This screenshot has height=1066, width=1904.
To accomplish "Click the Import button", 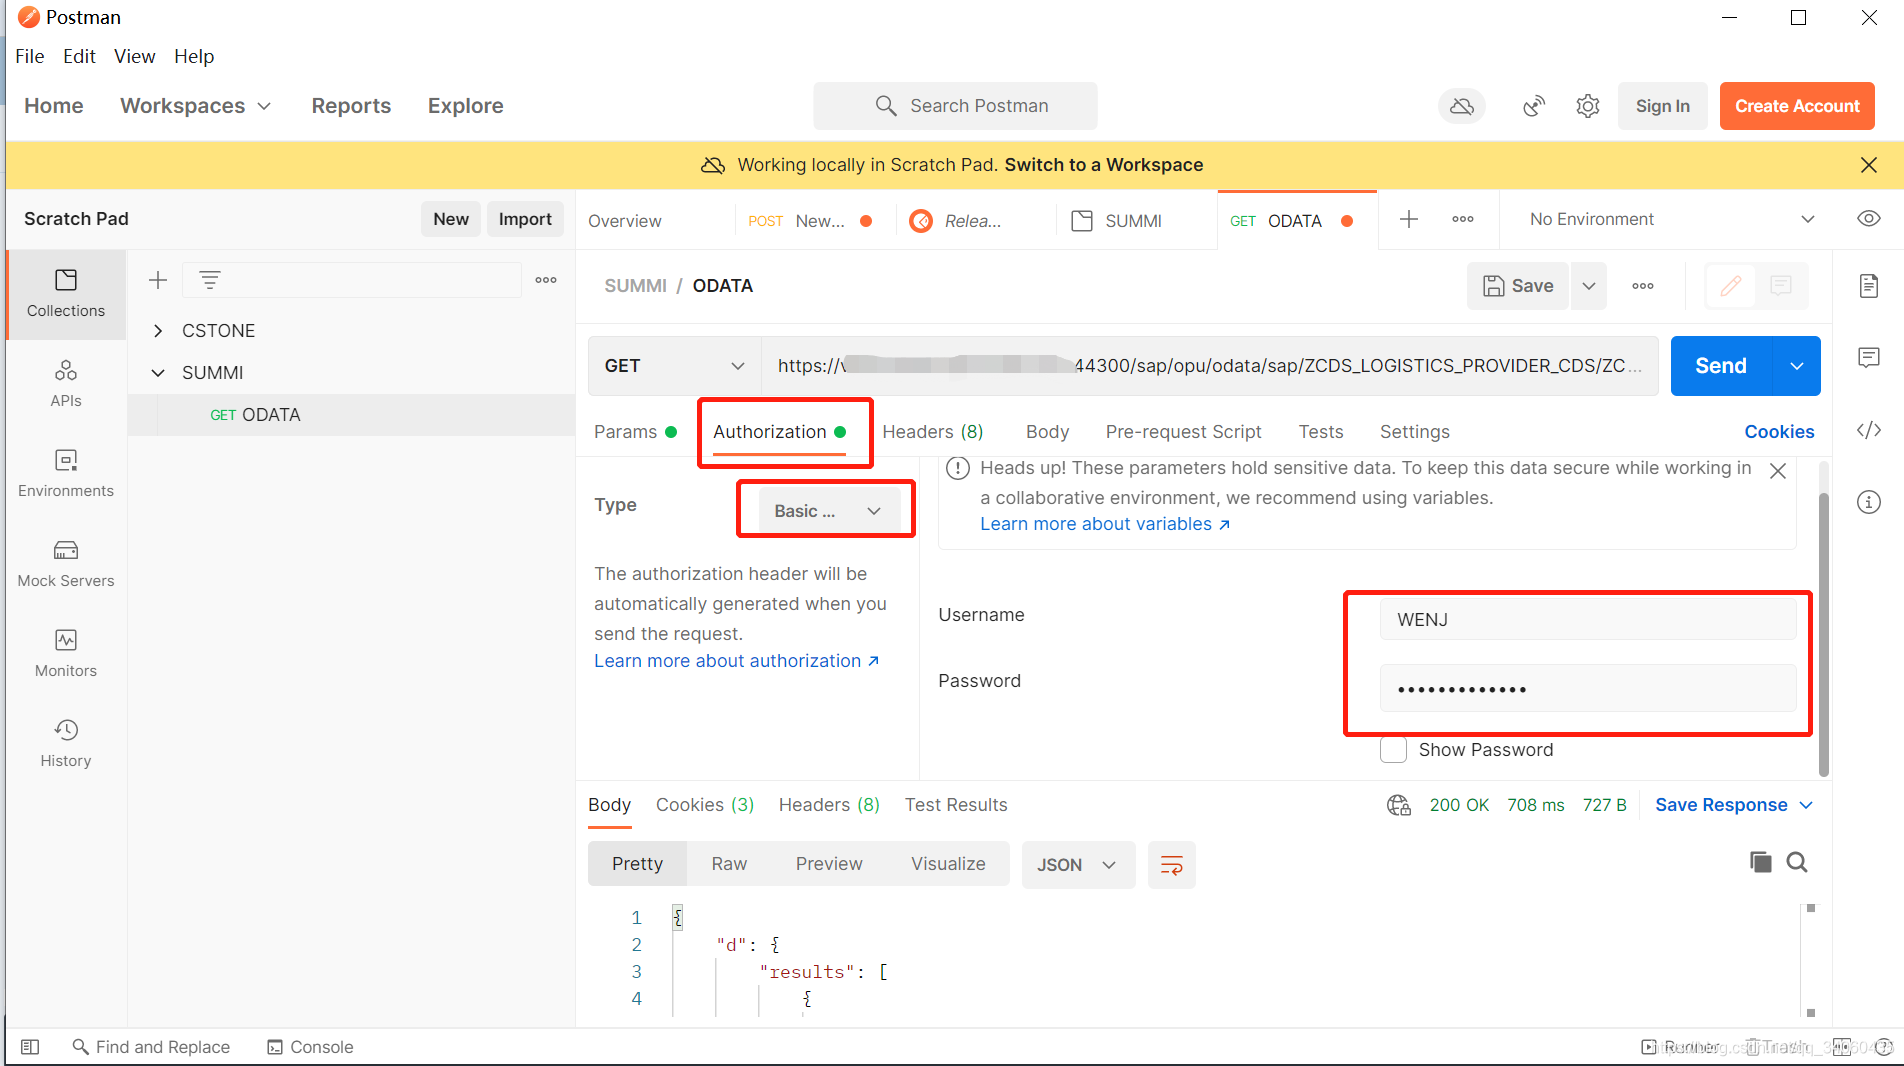I will click(525, 219).
